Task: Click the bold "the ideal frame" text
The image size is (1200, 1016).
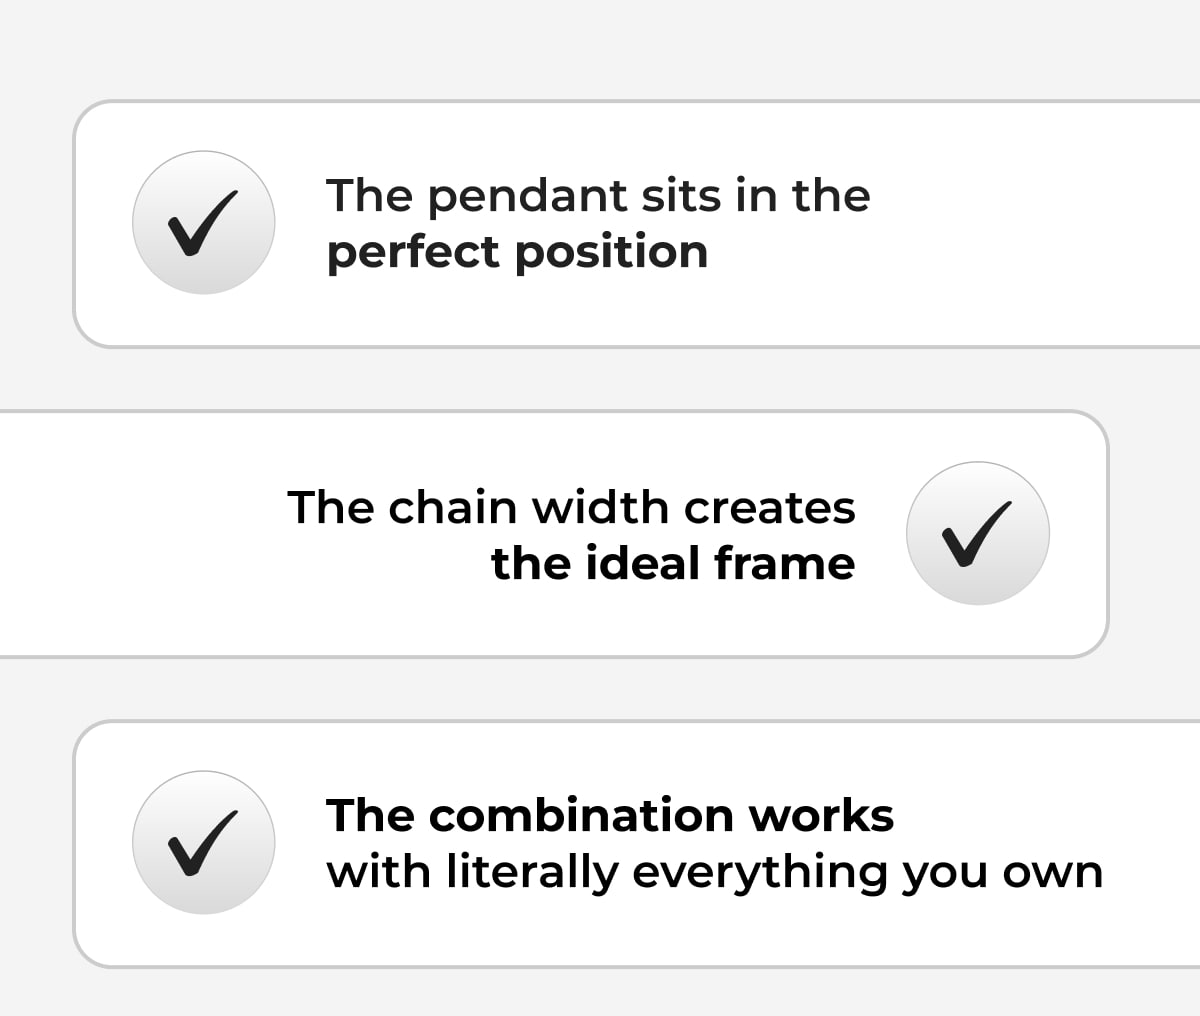Action: pyautogui.click(x=673, y=563)
